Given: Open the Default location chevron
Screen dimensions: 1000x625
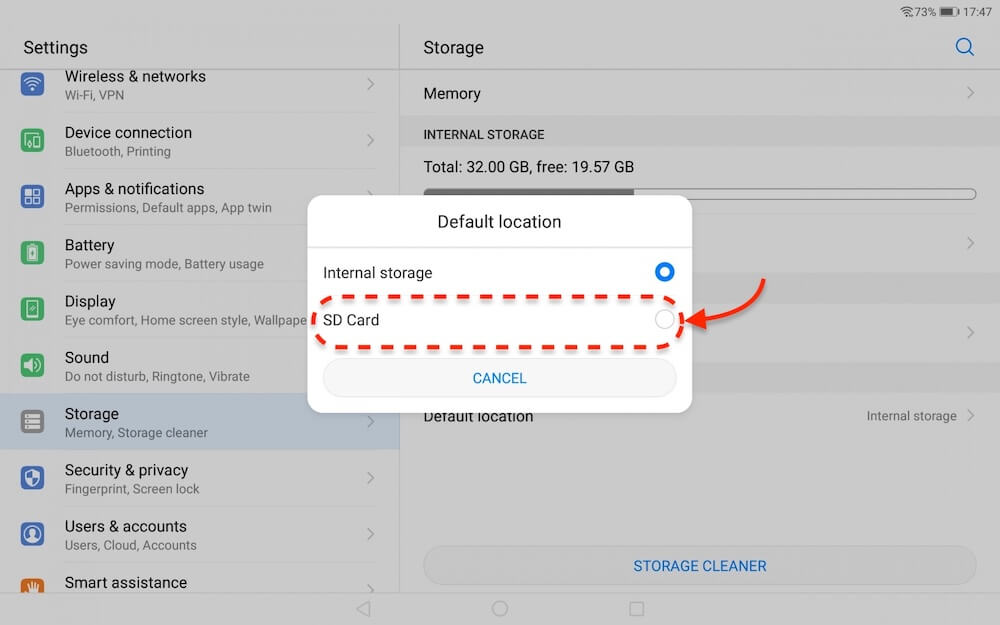Looking at the screenshot, I should tap(969, 415).
